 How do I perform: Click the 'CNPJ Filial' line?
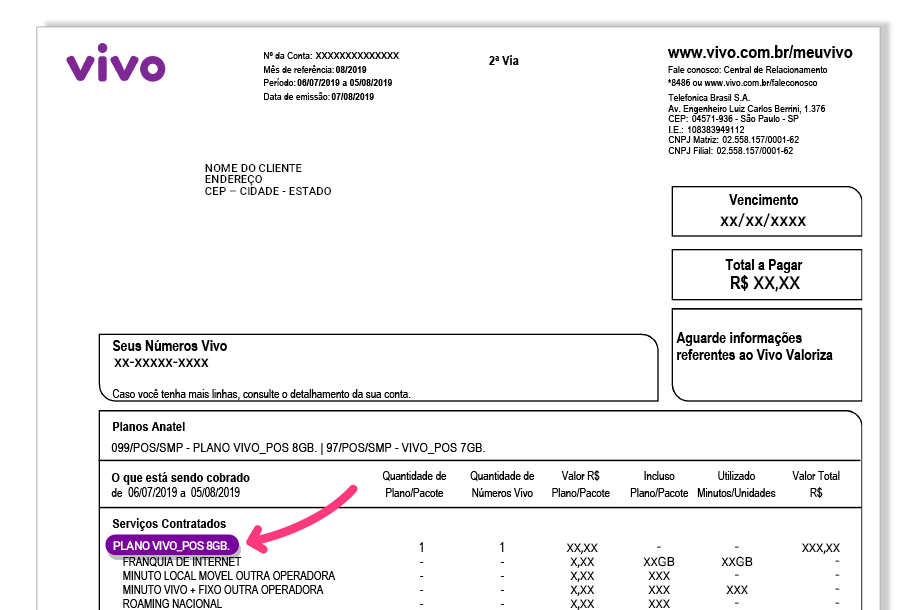pos(730,151)
